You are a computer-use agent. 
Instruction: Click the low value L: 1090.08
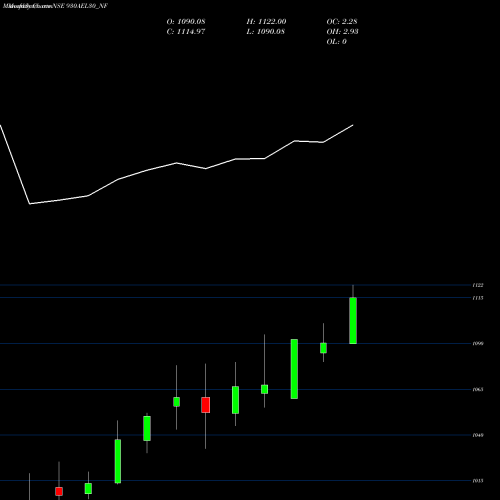(x=265, y=32)
